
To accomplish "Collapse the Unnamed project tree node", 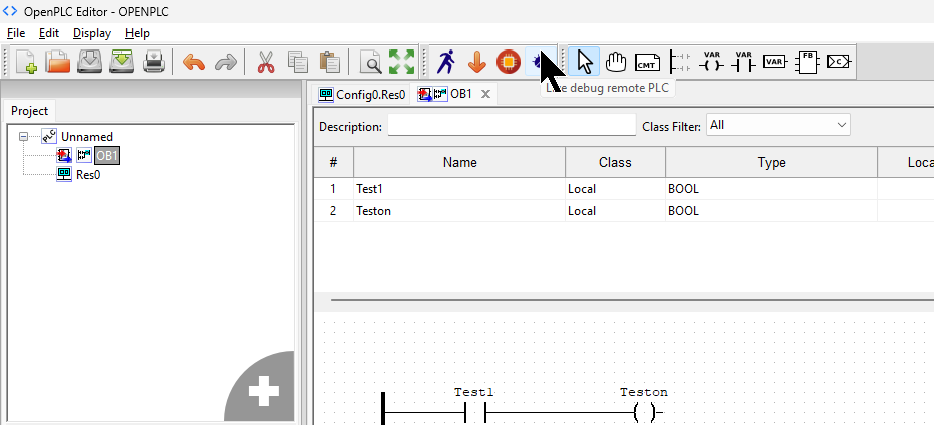I will (25, 137).
